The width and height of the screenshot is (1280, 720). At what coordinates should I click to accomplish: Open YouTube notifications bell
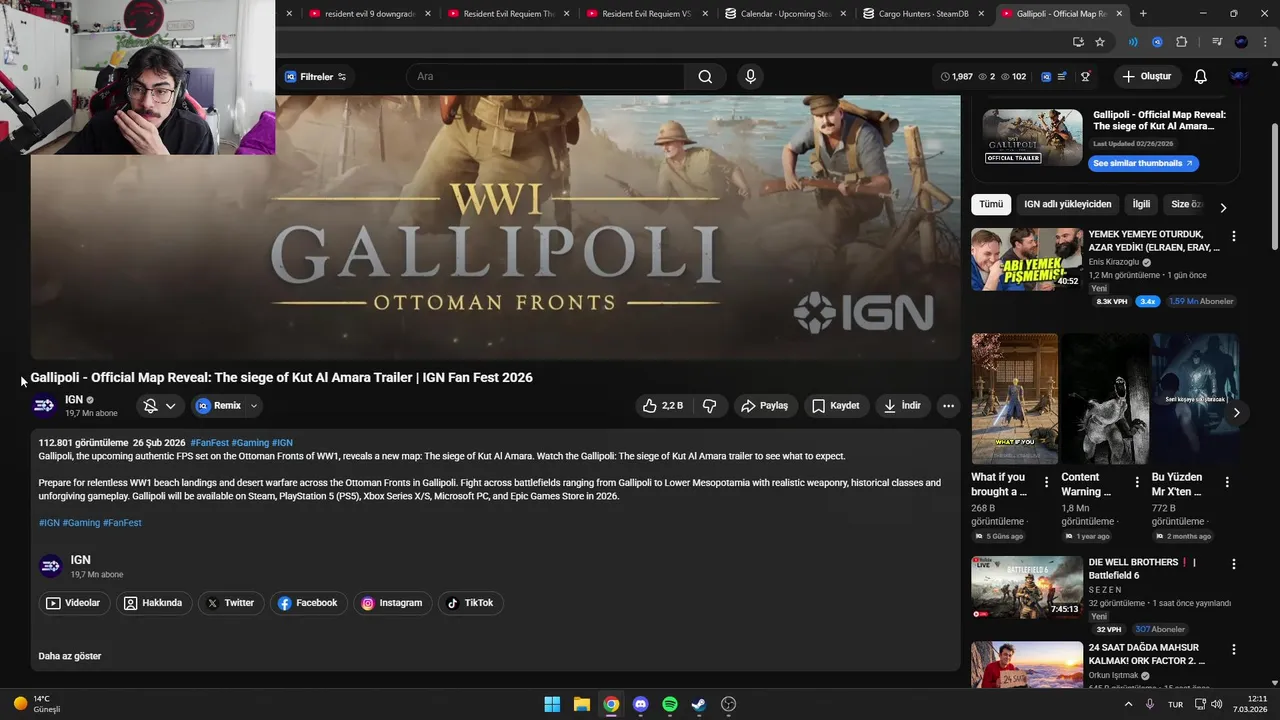(x=1201, y=77)
